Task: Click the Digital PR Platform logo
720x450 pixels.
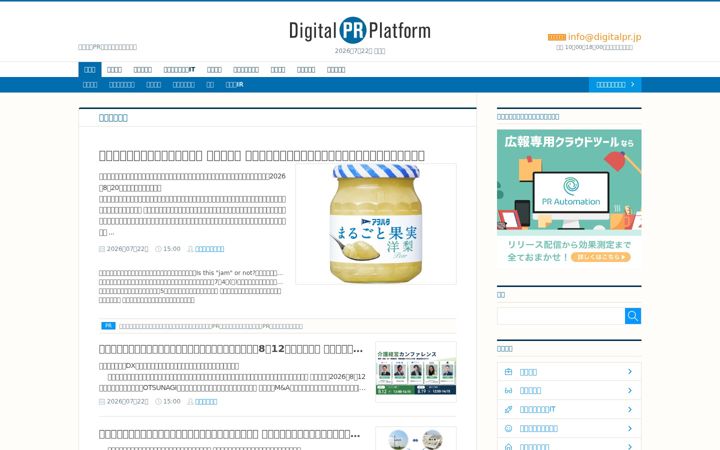Action: (360, 30)
